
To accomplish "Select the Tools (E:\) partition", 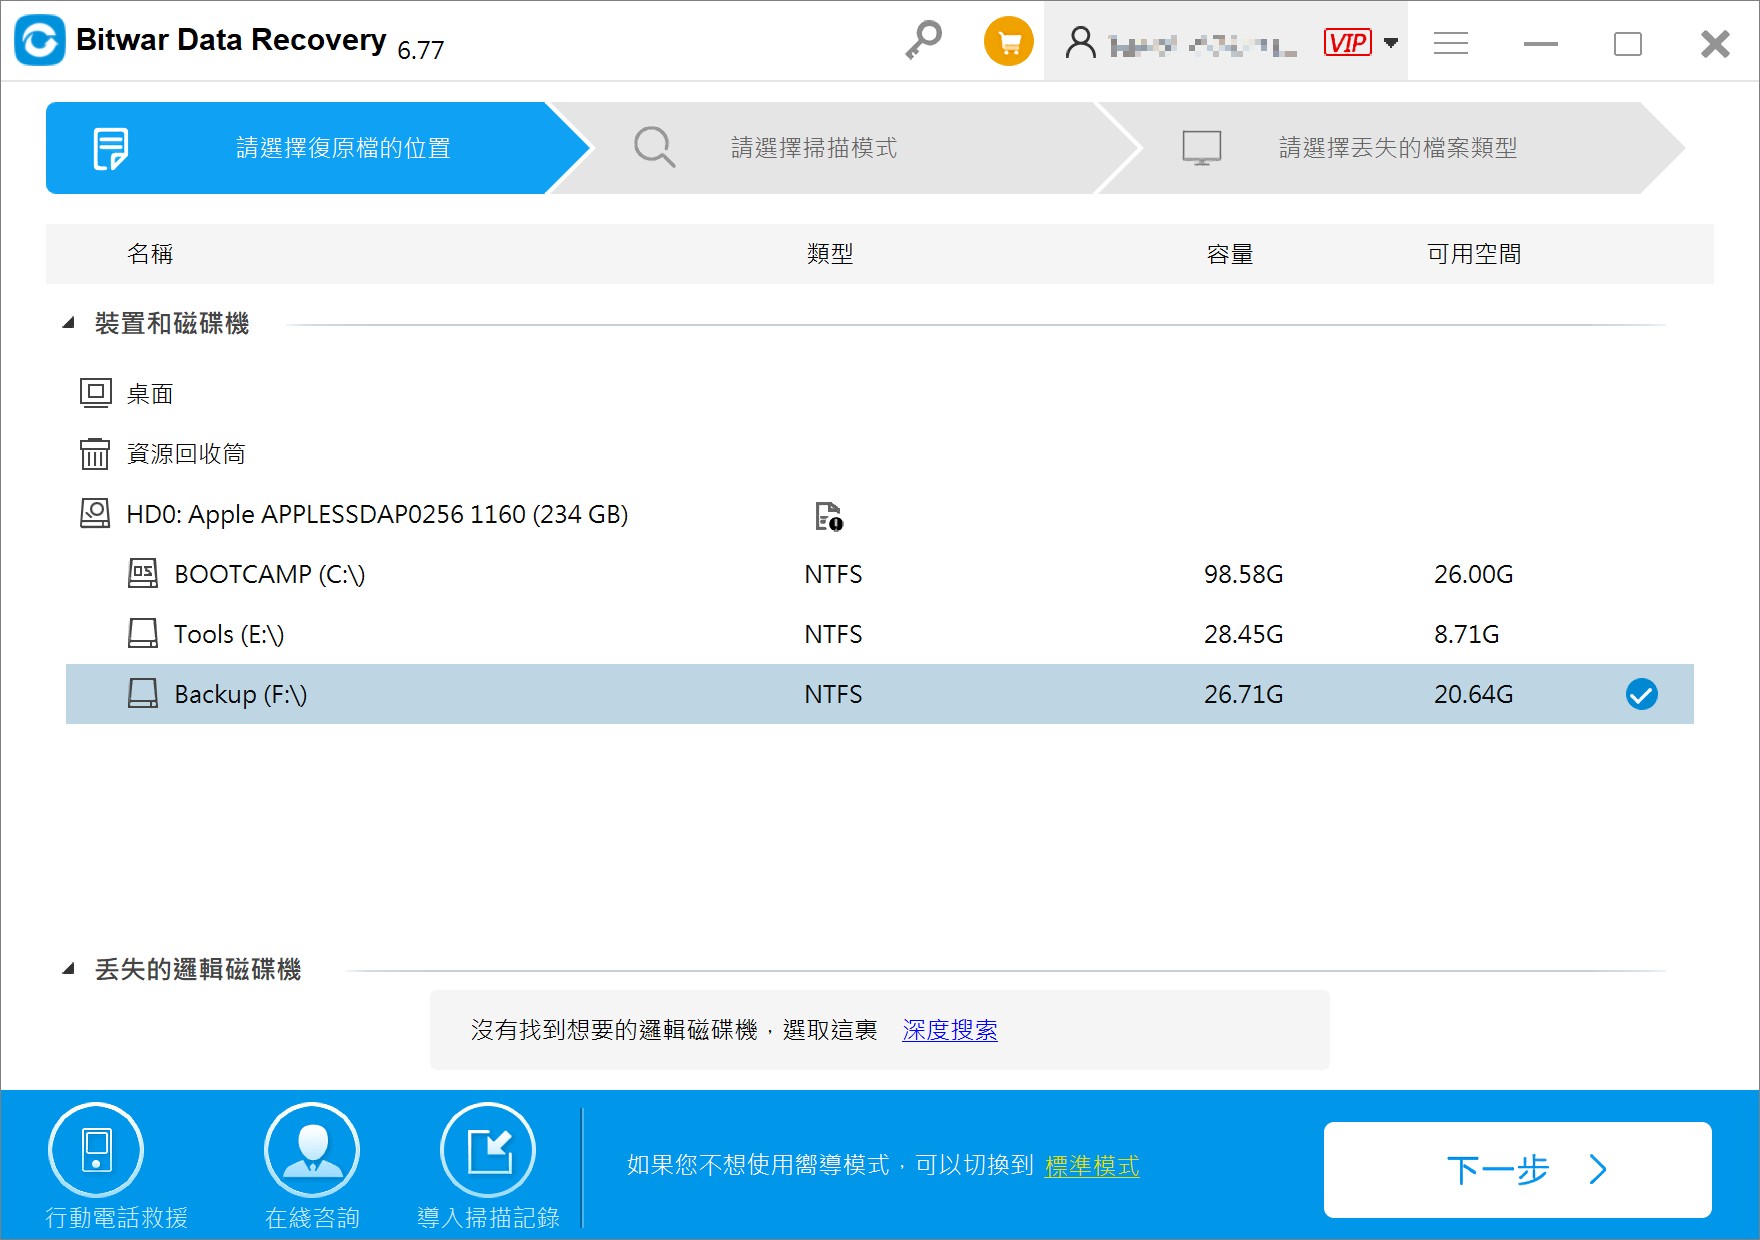I will [229, 634].
